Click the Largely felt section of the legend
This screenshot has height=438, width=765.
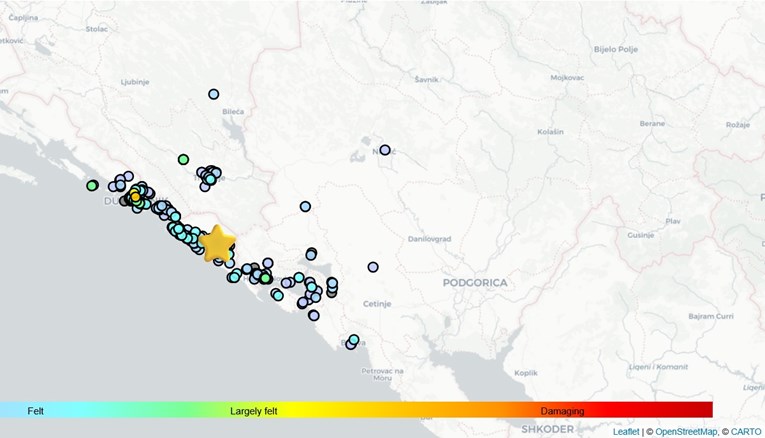click(x=260, y=410)
